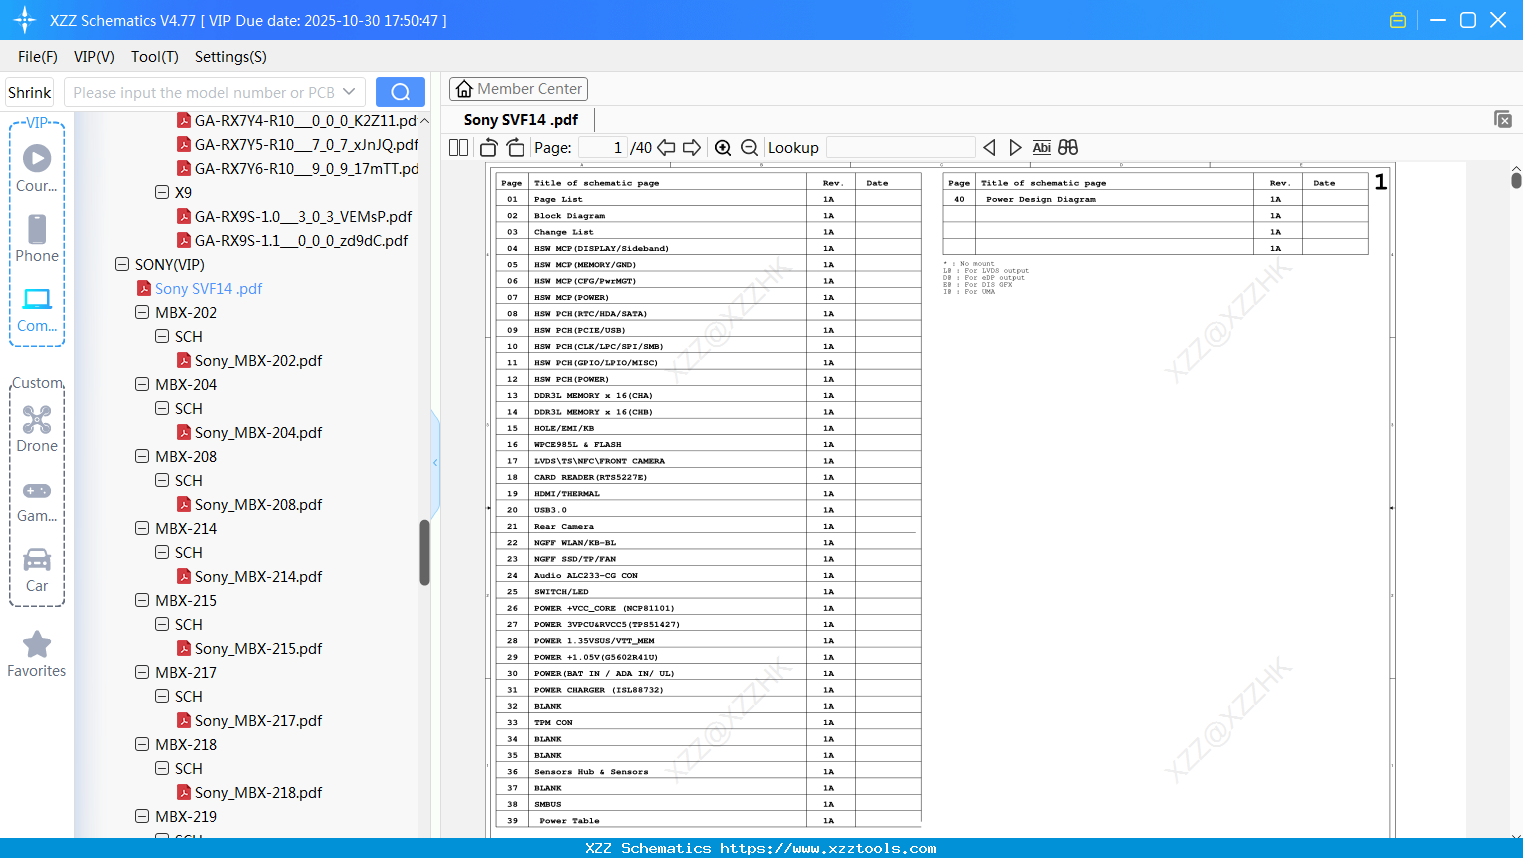Click the left panel collapse handle
The height and width of the screenshot is (858, 1523).
click(435, 462)
